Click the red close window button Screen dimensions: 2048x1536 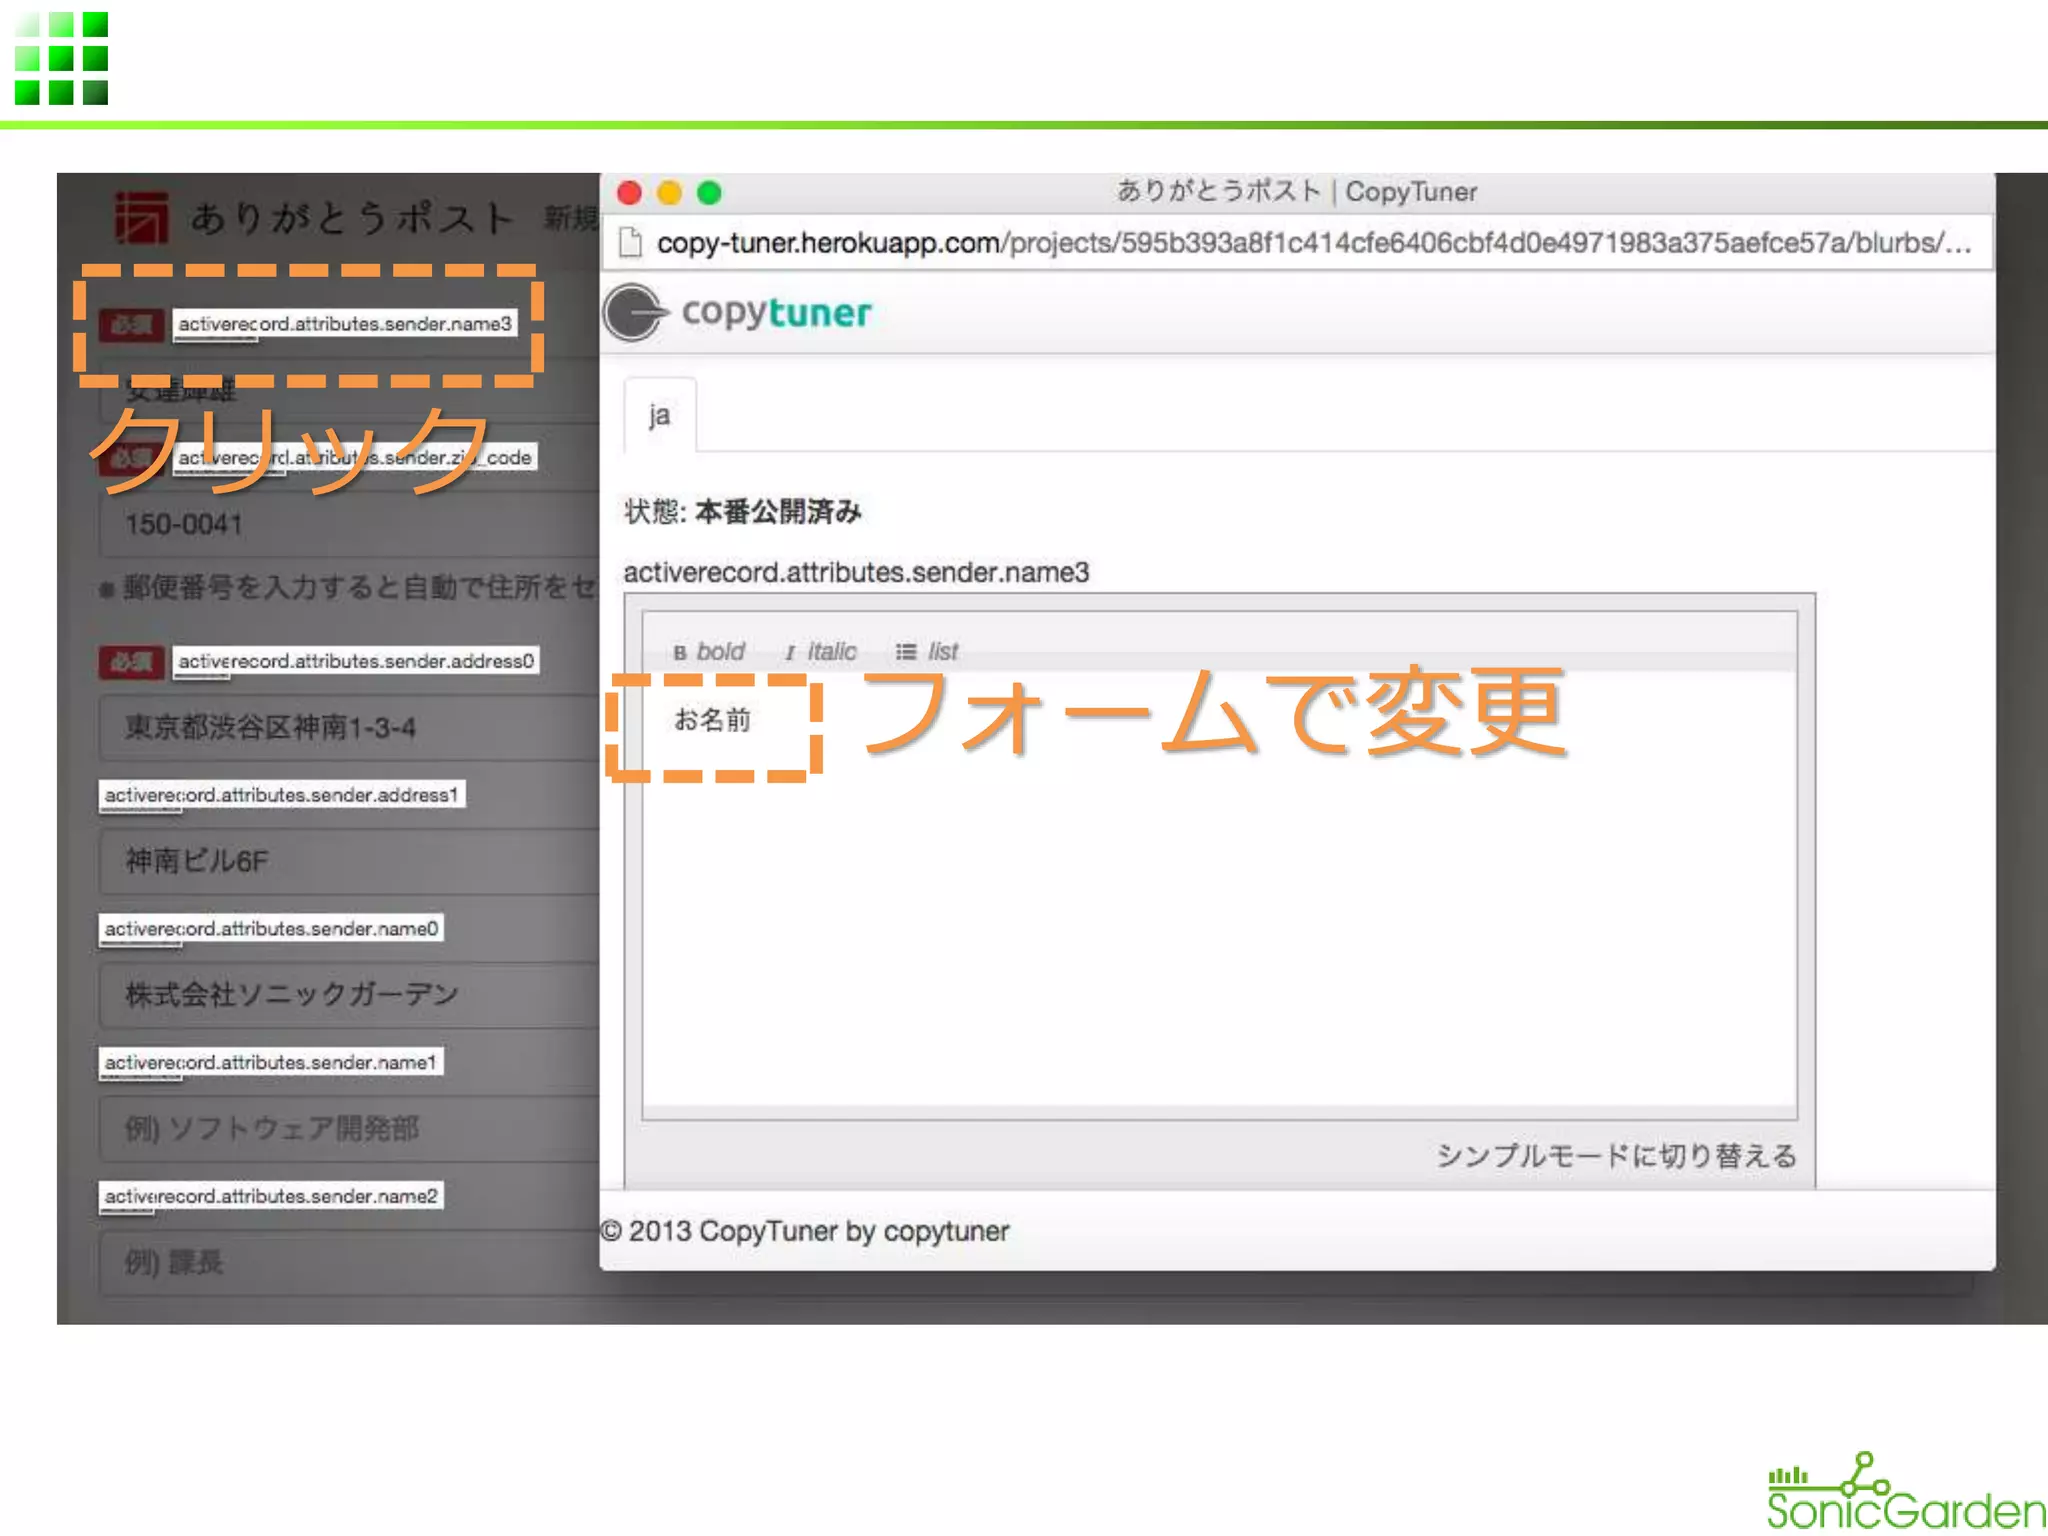pyautogui.click(x=629, y=192)
